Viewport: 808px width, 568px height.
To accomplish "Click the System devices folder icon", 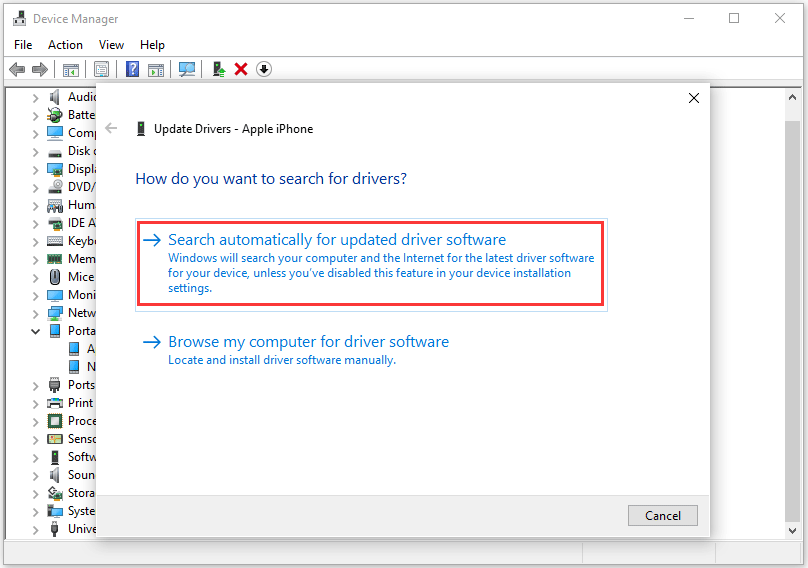I will pos(55,511).
